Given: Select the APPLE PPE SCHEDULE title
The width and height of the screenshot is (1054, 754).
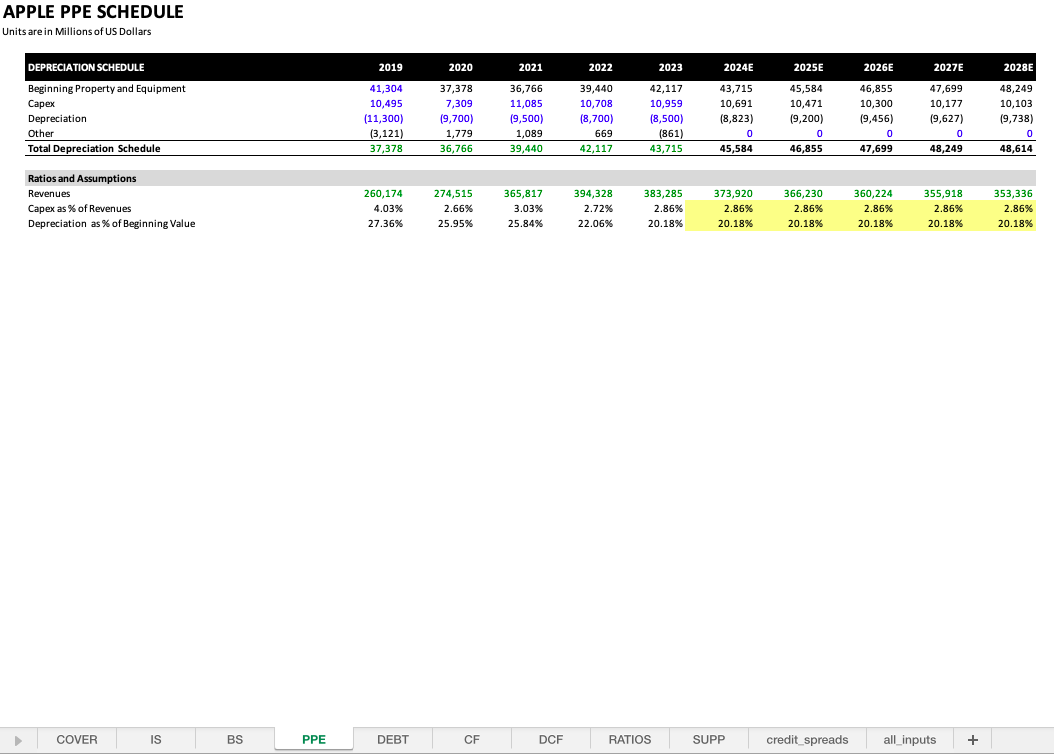Looking at the screenshot, I should click(x=93, y=12).
